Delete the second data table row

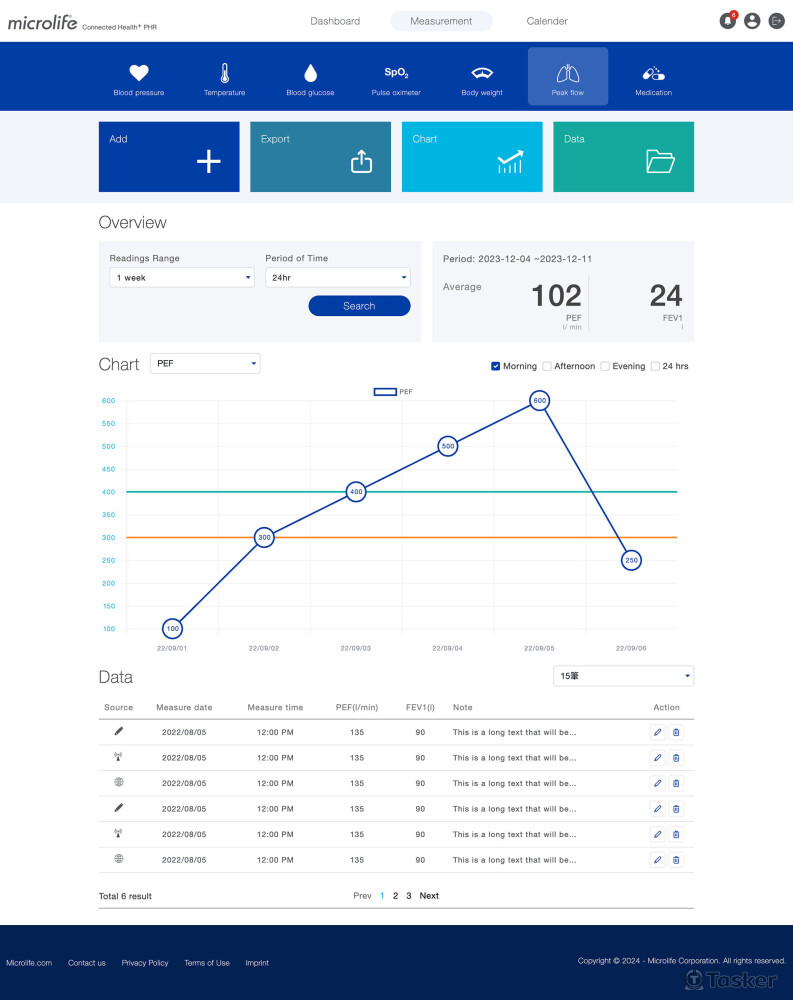click(676, 758)
